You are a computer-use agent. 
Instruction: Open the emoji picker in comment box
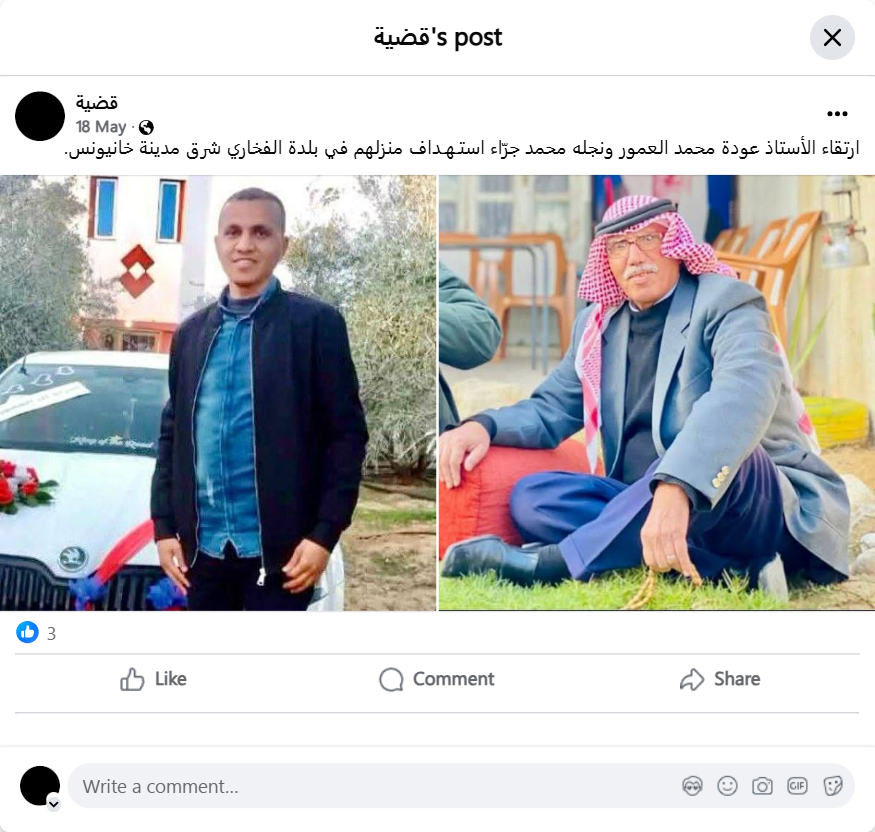[x=727, y=786]
